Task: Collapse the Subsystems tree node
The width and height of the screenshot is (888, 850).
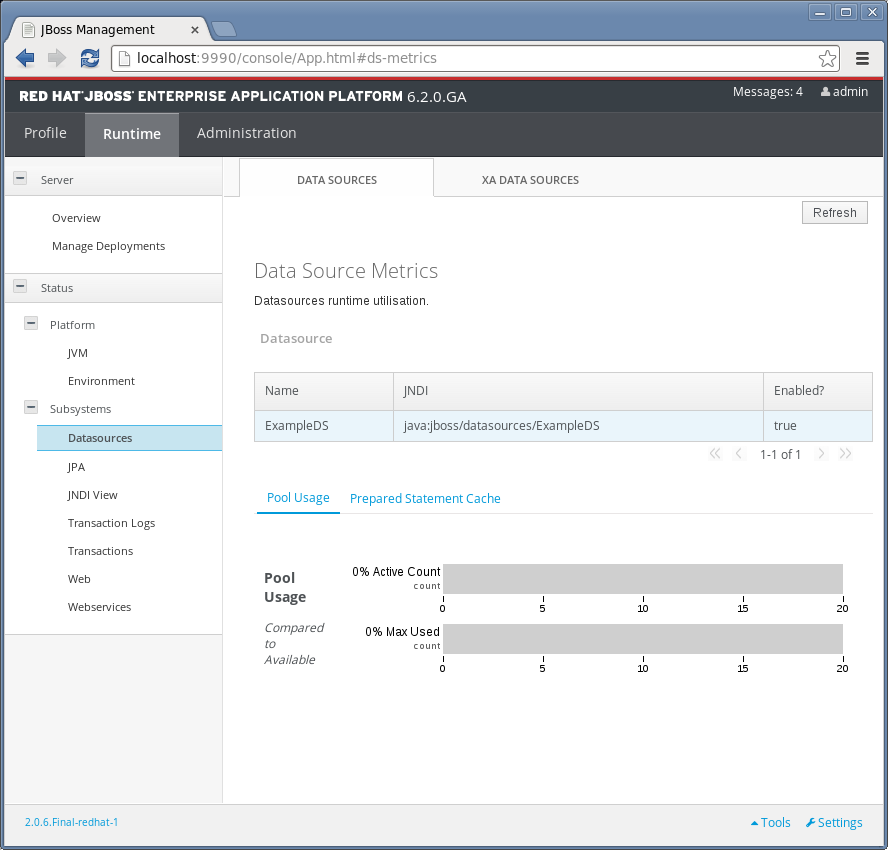Action: tap(30, 408)
